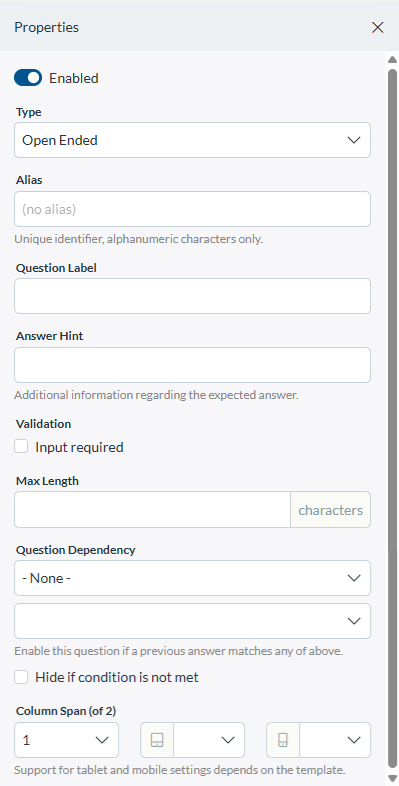Screen dimensions: 399x786
Task: Click the scrollbar up arrow
Action: pos(392,60)
